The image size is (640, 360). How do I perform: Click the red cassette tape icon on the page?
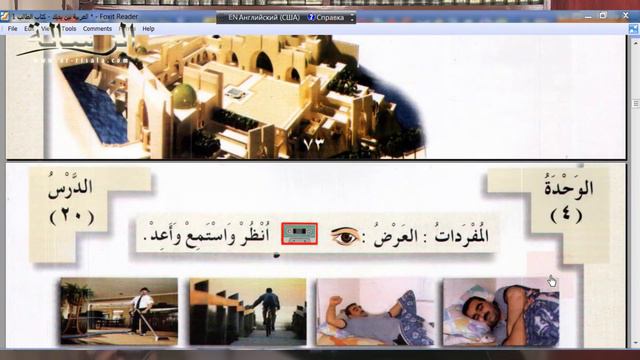(x=299, y=234)
